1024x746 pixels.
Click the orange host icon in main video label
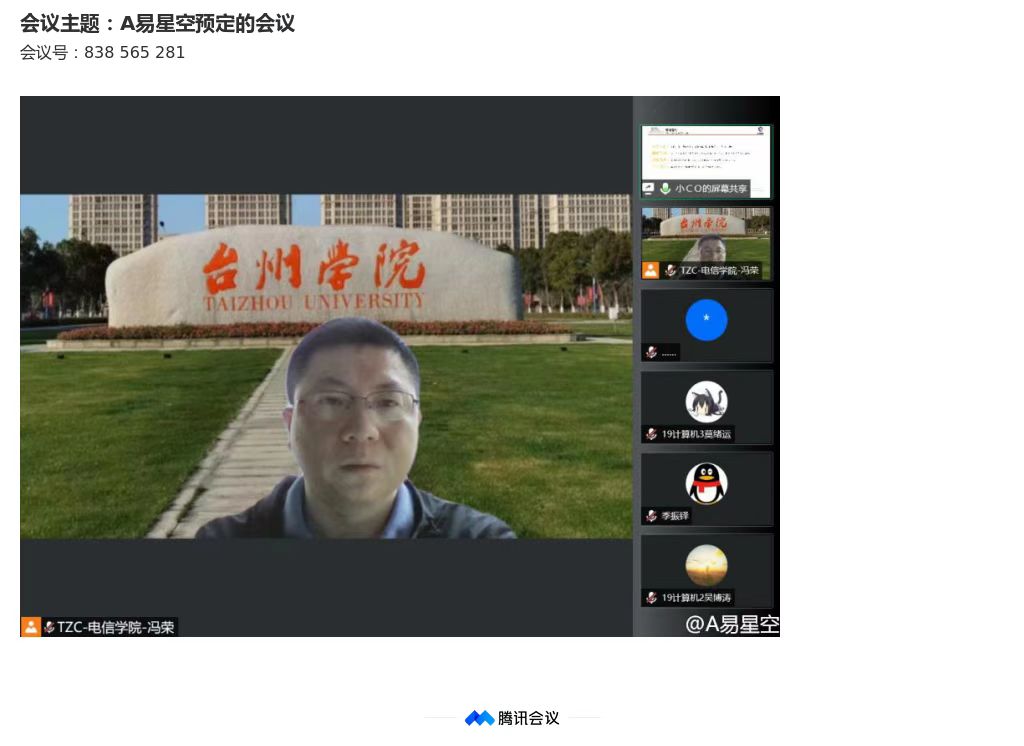click(31, 627)
